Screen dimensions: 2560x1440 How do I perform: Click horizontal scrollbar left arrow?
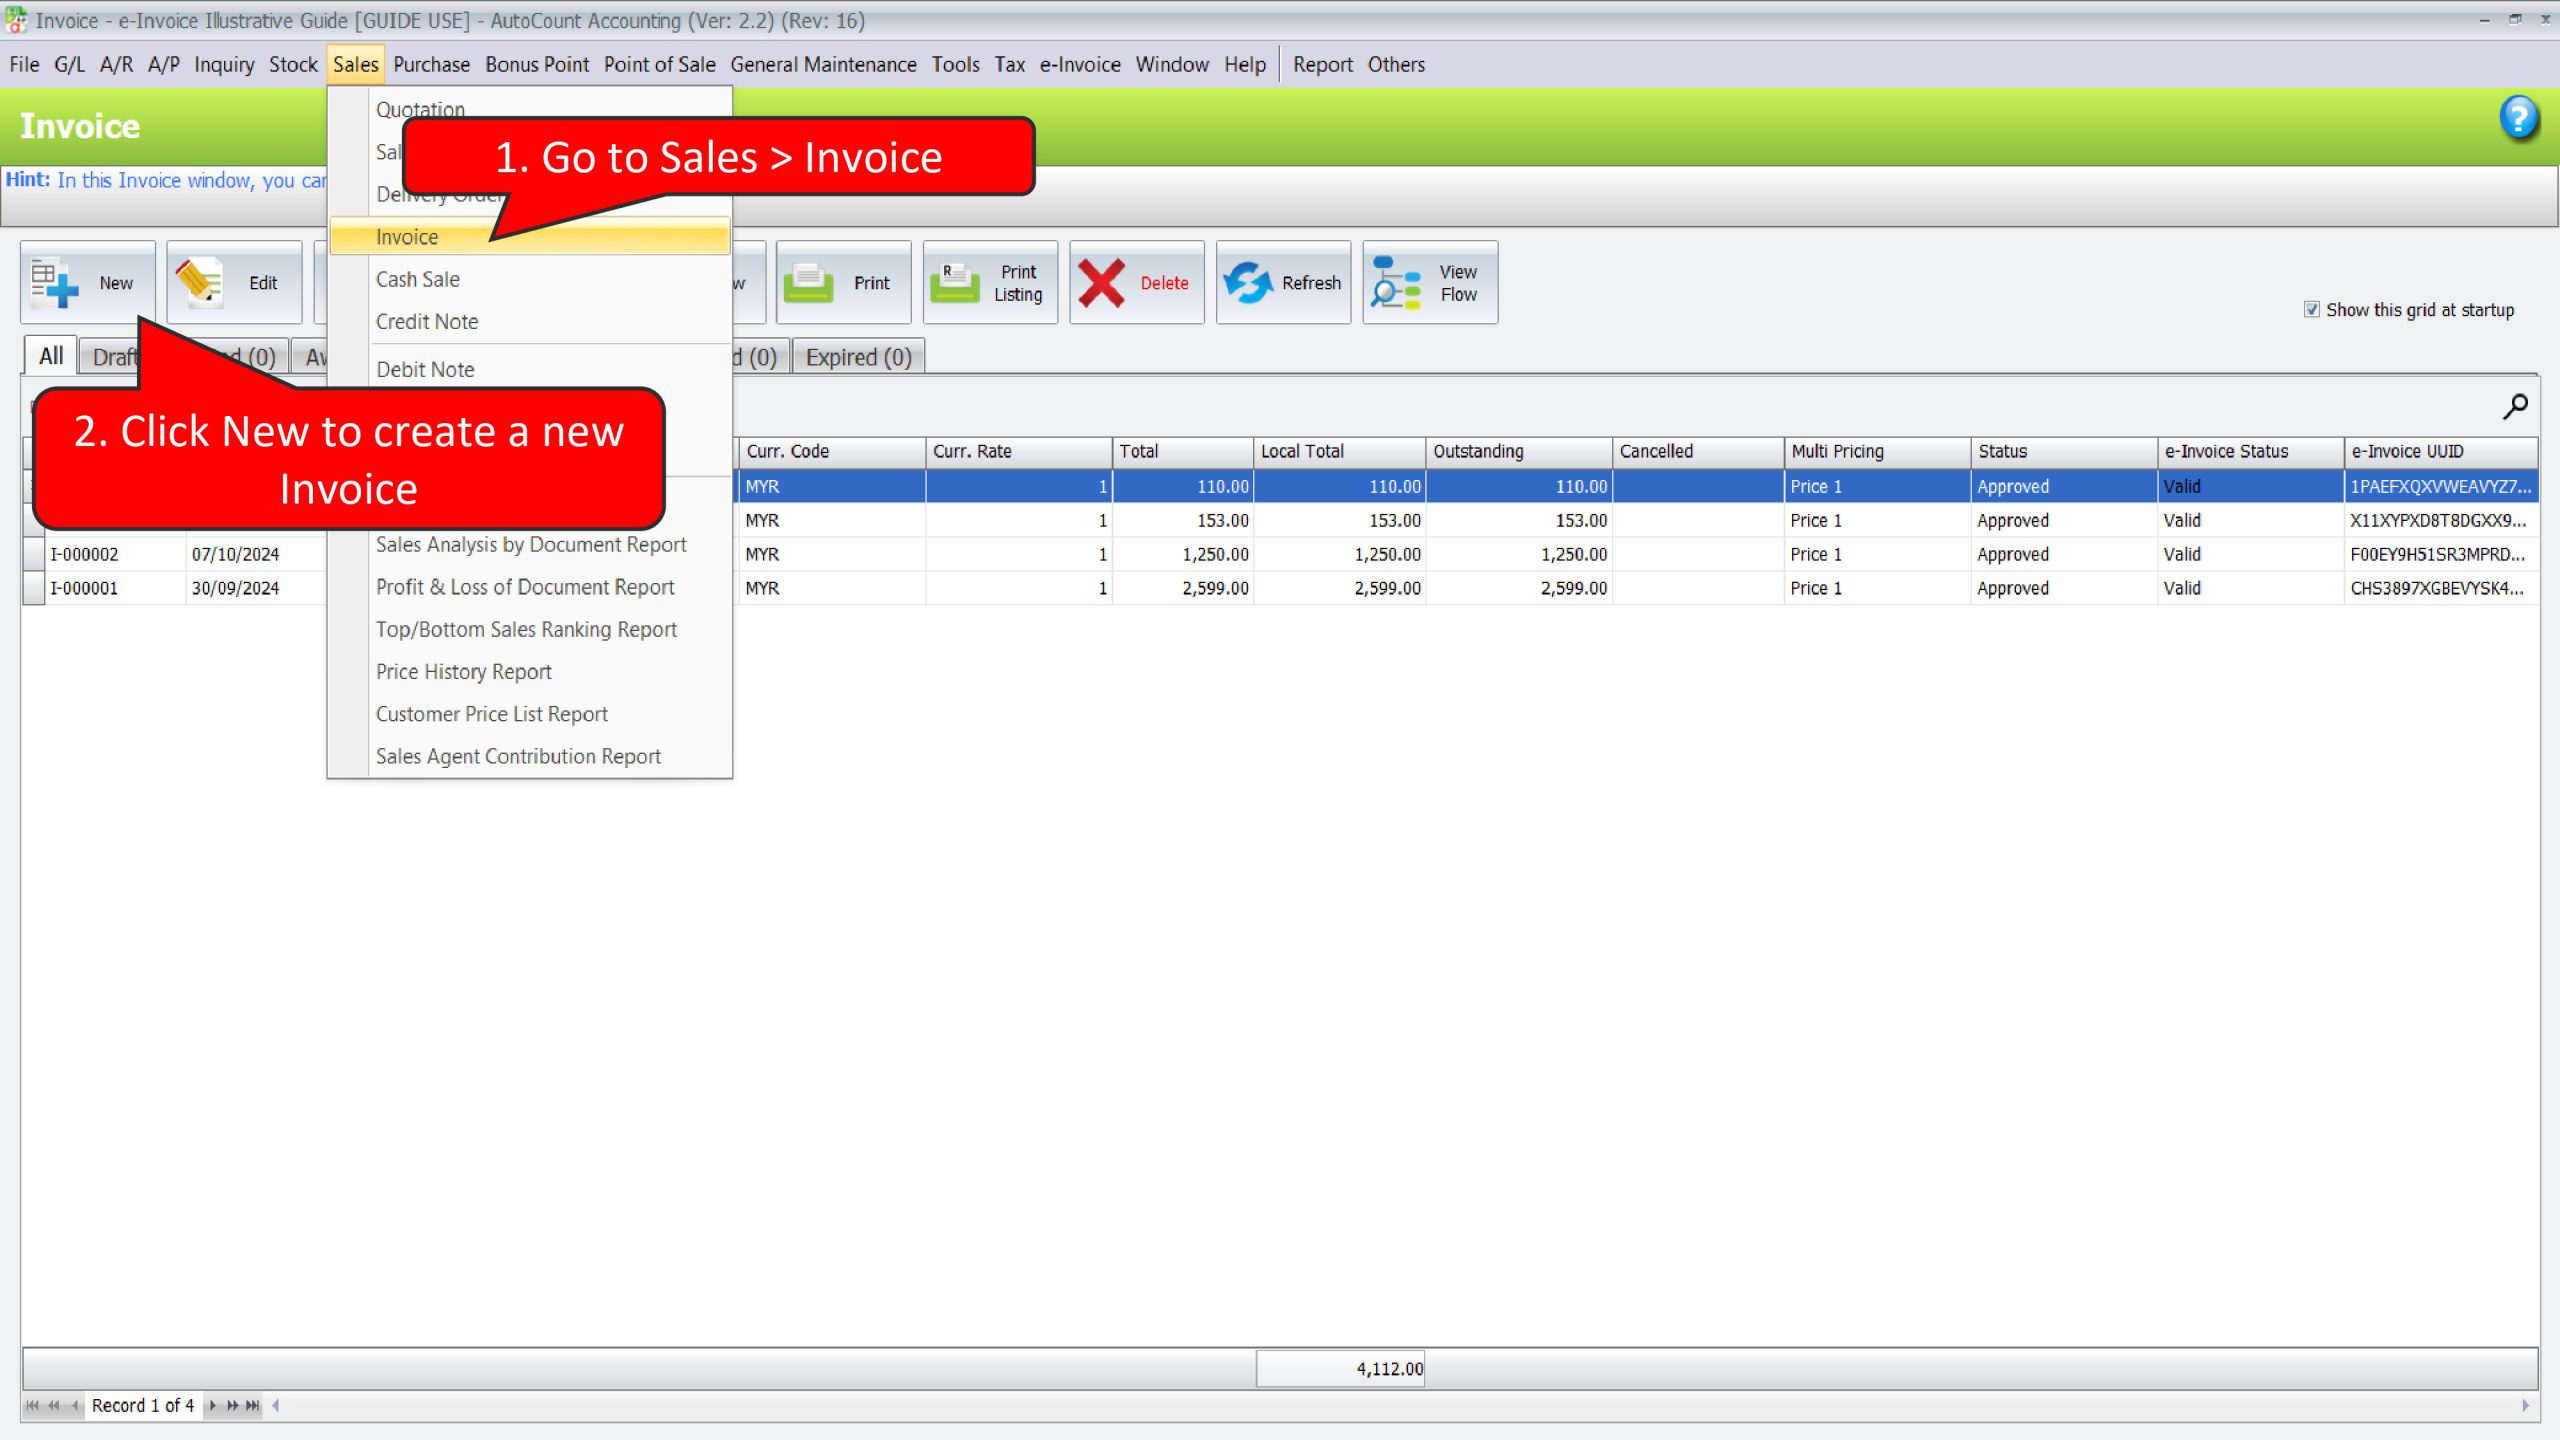pos(276,1405)
